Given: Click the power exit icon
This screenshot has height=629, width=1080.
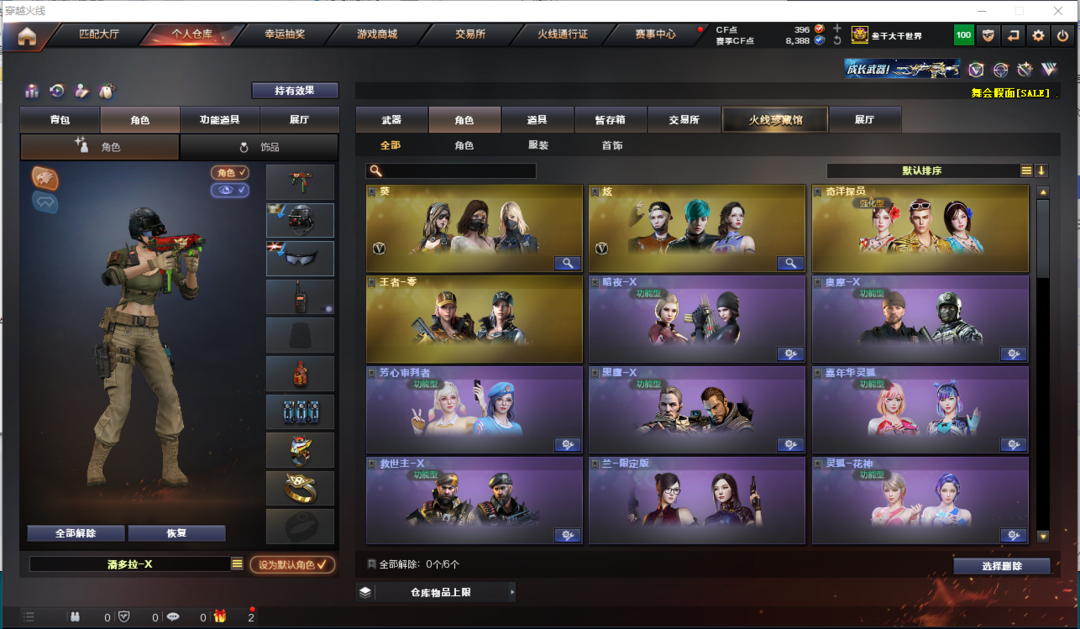Looking at the screenshot, I should click(x=1063, y=35).
